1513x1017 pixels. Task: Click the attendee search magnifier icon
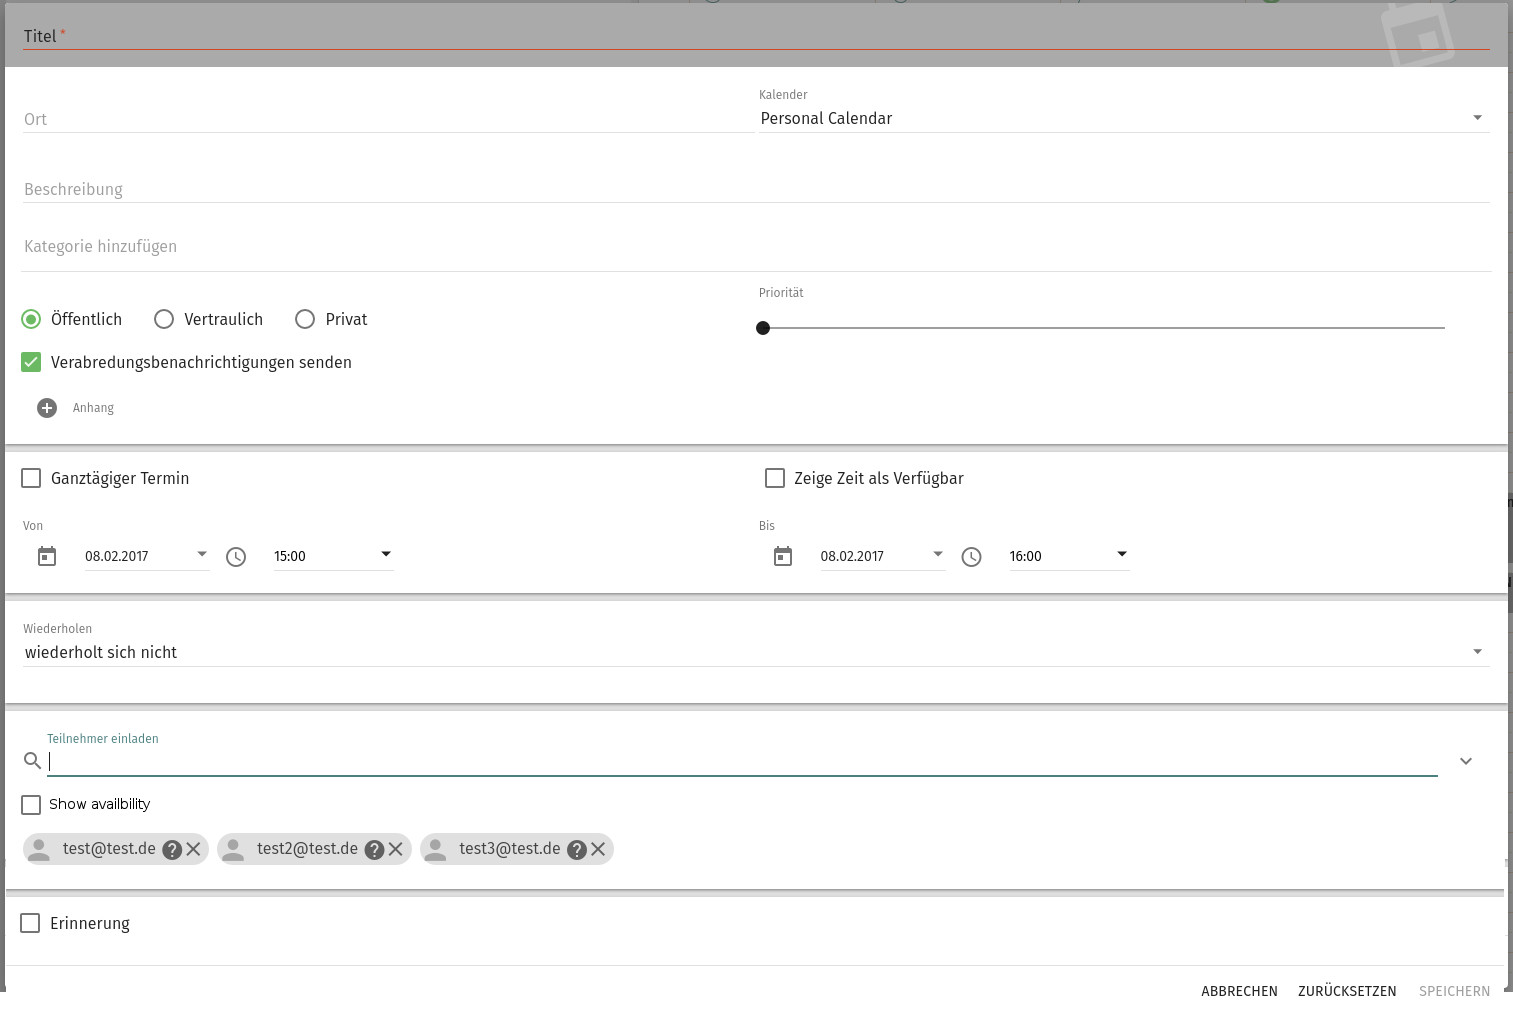pyautogui.click(x=32, y=761)
